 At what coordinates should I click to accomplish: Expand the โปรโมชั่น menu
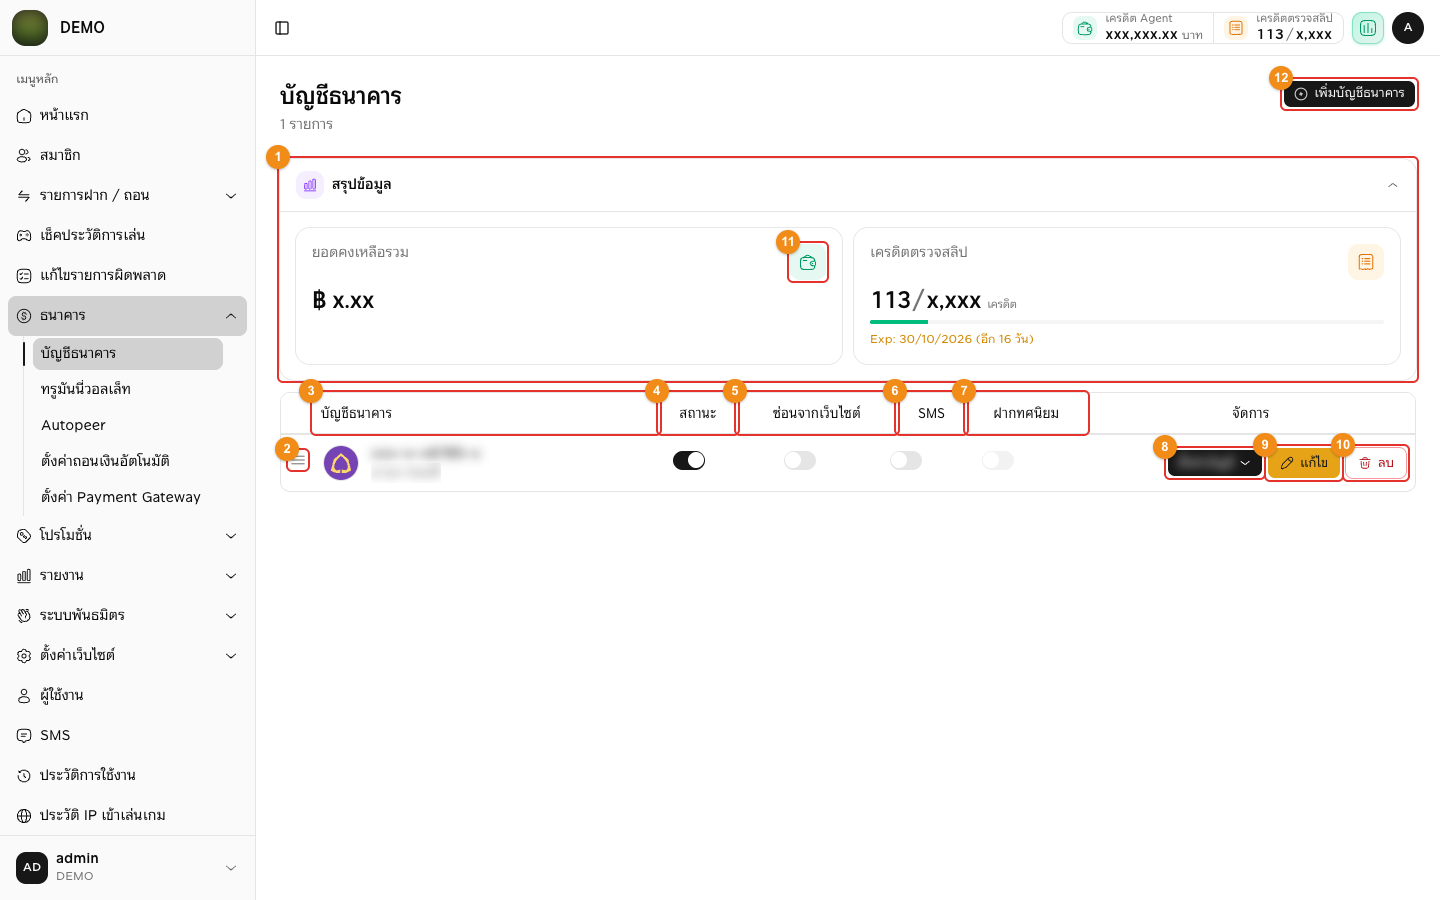pos(127,536)
